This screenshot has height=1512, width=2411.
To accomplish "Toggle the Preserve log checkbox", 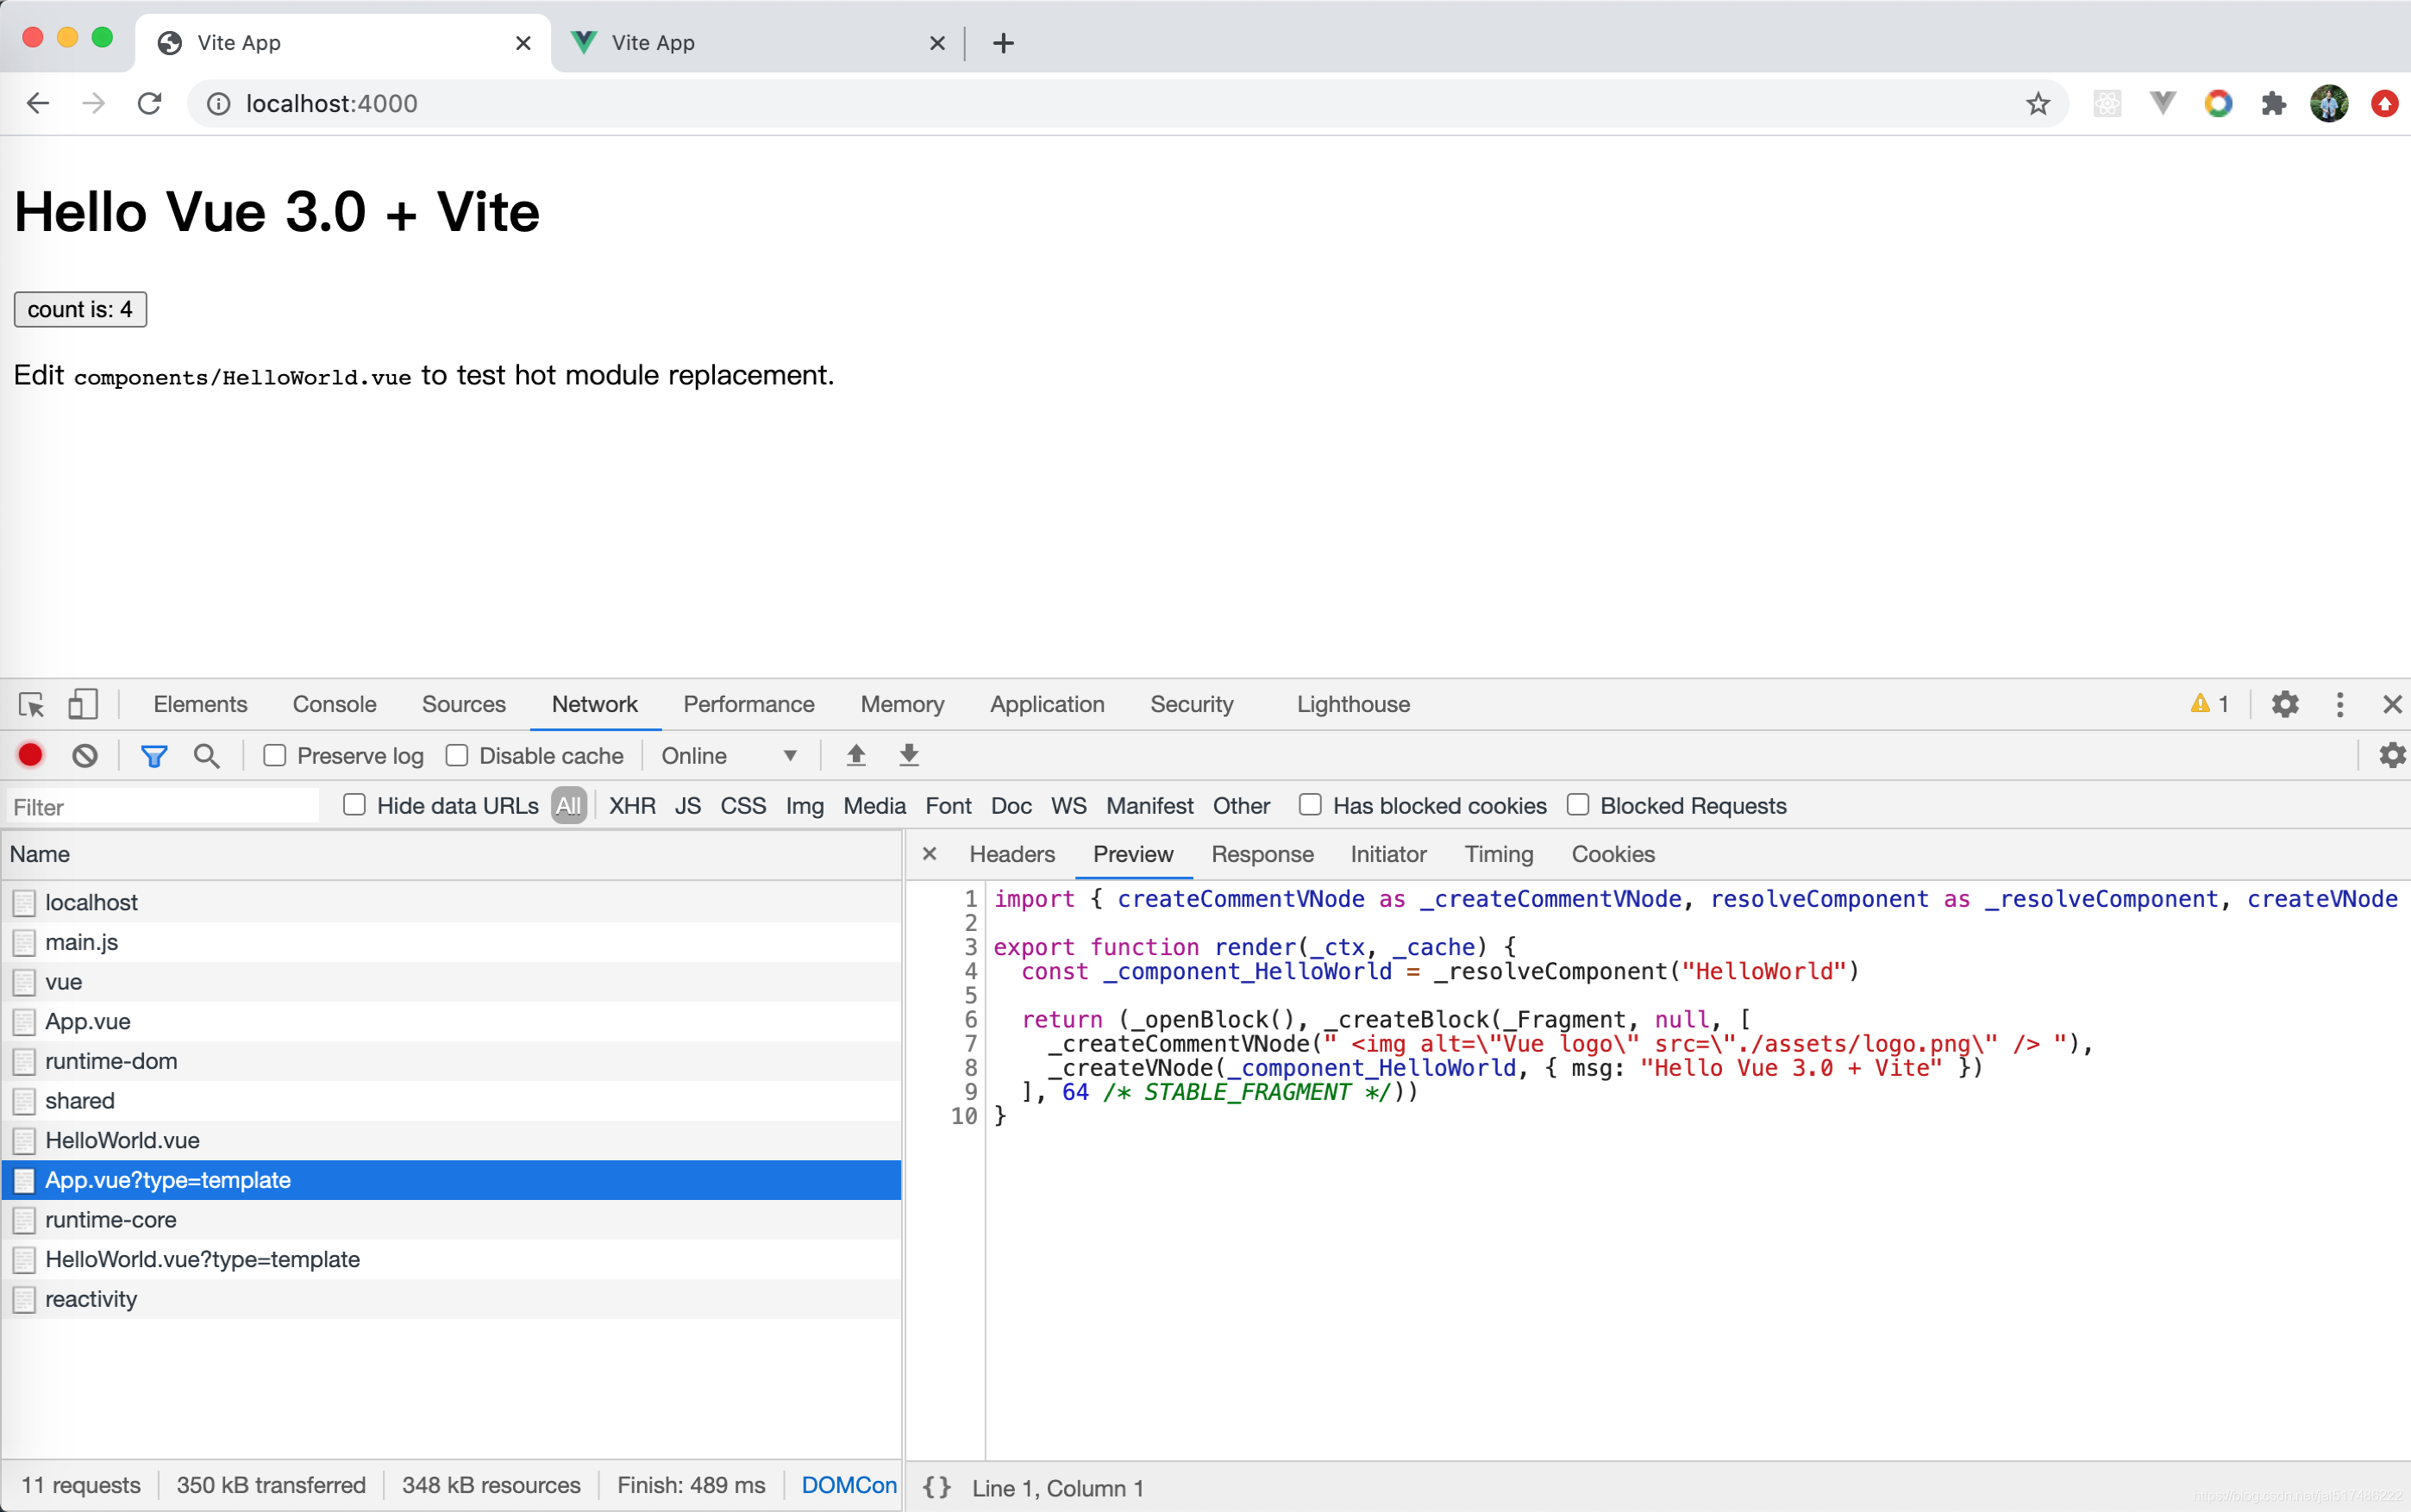I will tap(273, 756).
